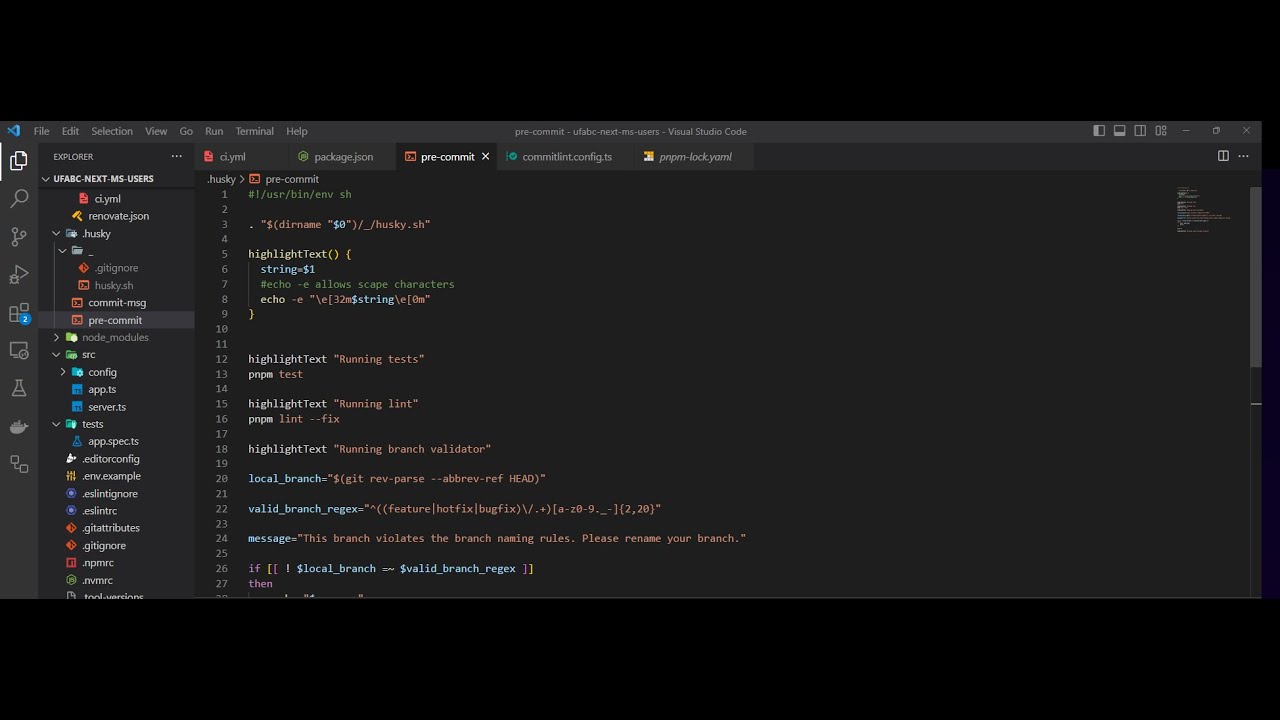Image resolution: width=1280 pixels, height=720 pixels.
Task: Toggle bottom panel layout icon
Action: point(1119,131)
